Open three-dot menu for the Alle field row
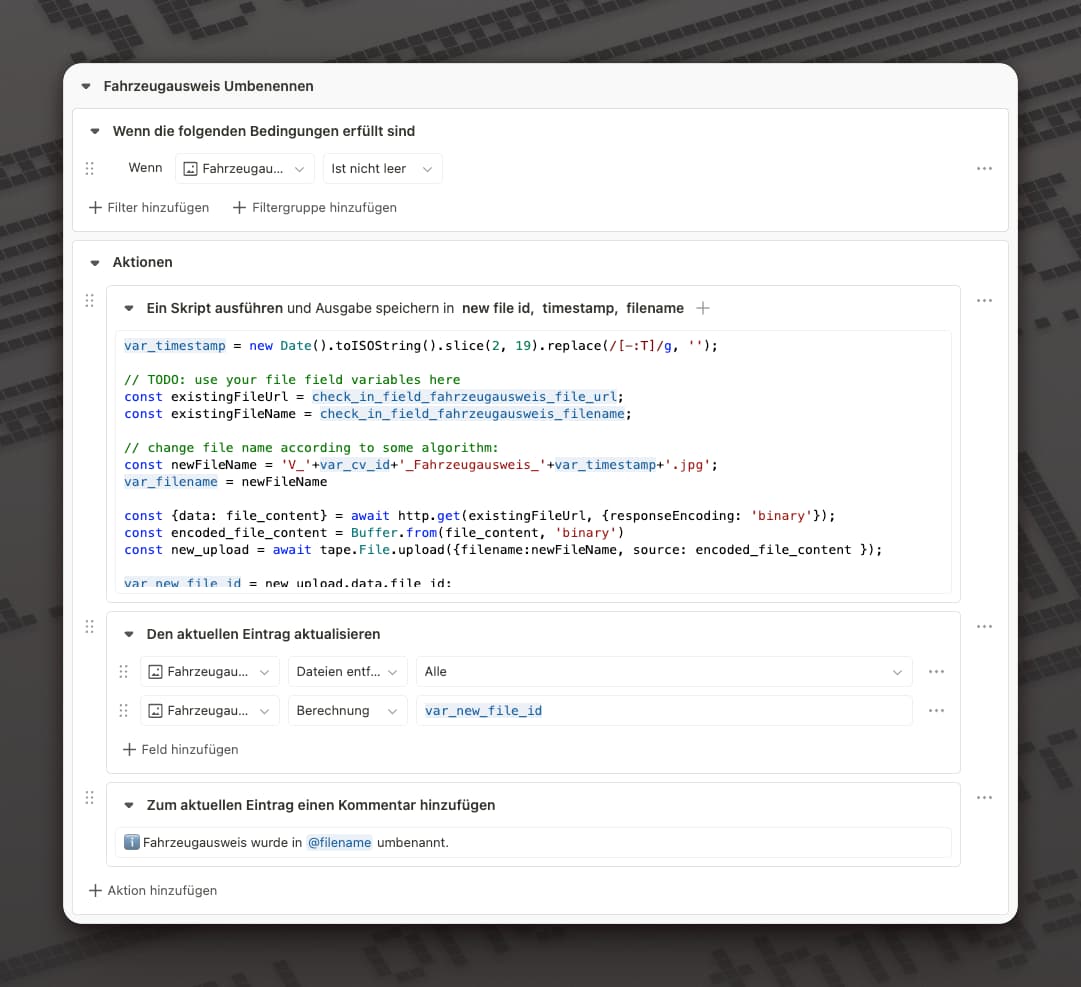This screenshot has width=1081, height=987. click(936, 672)
